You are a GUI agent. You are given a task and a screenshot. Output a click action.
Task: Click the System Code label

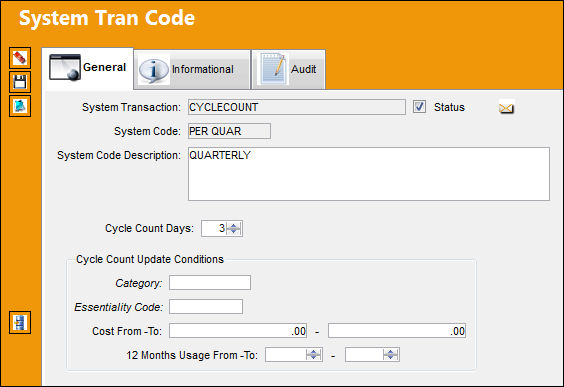(x=147, y=131)
